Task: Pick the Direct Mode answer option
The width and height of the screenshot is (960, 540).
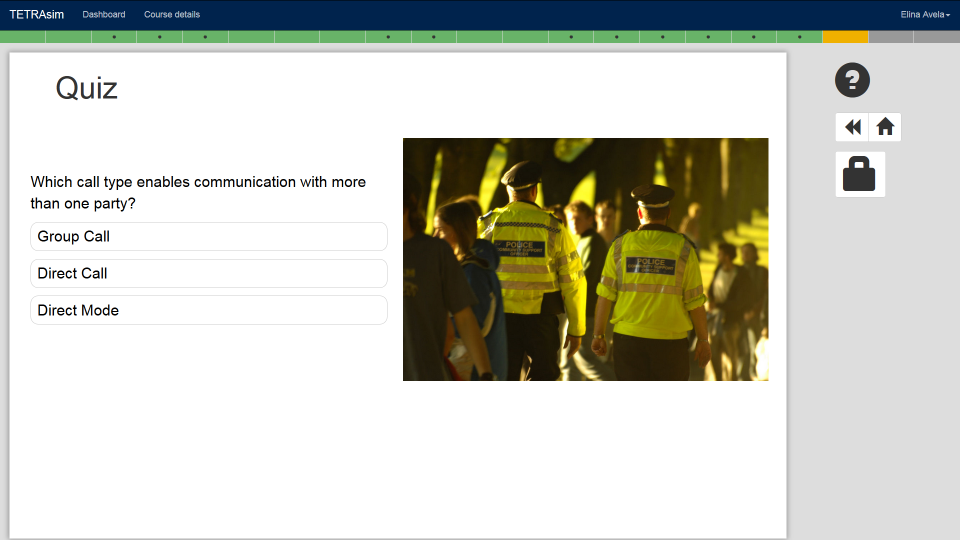Action: [x=208, y=310]
